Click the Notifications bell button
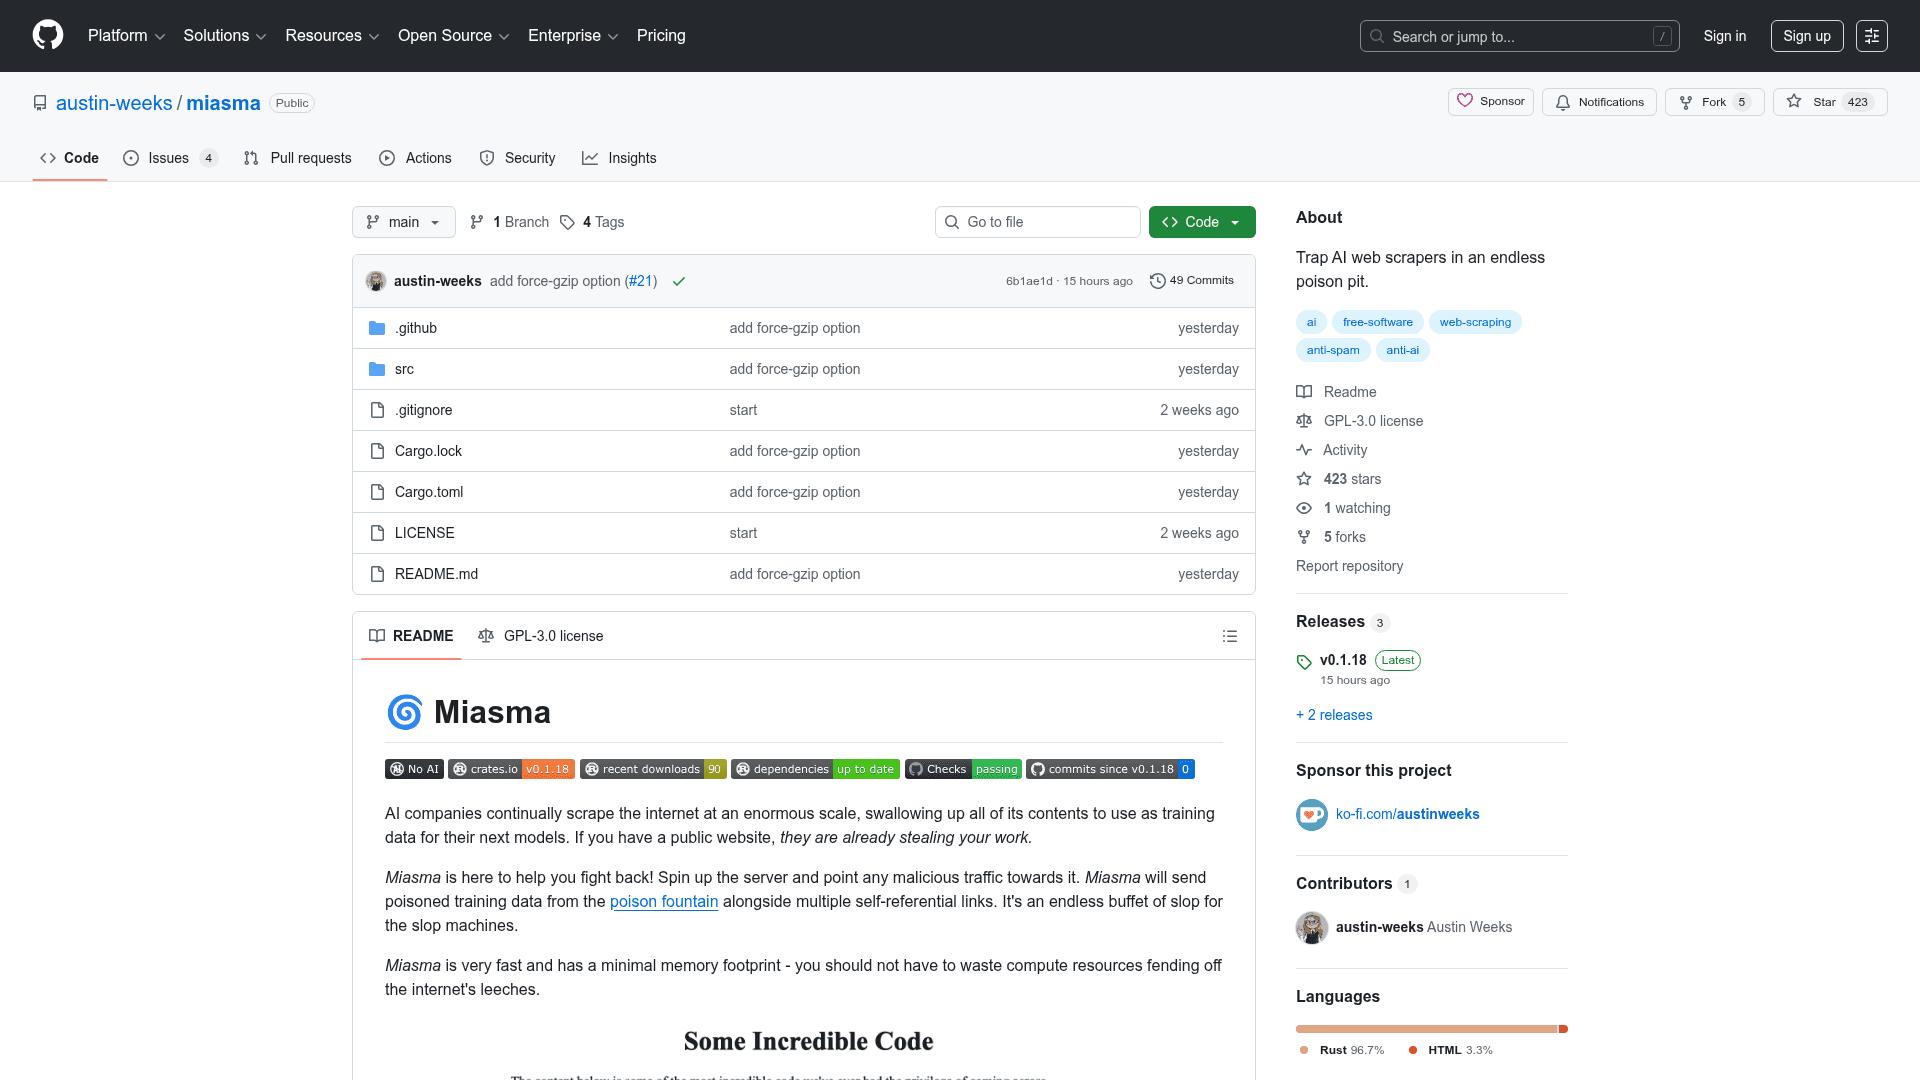This screenshot has width=1920, height=1080. (1599, 102)
